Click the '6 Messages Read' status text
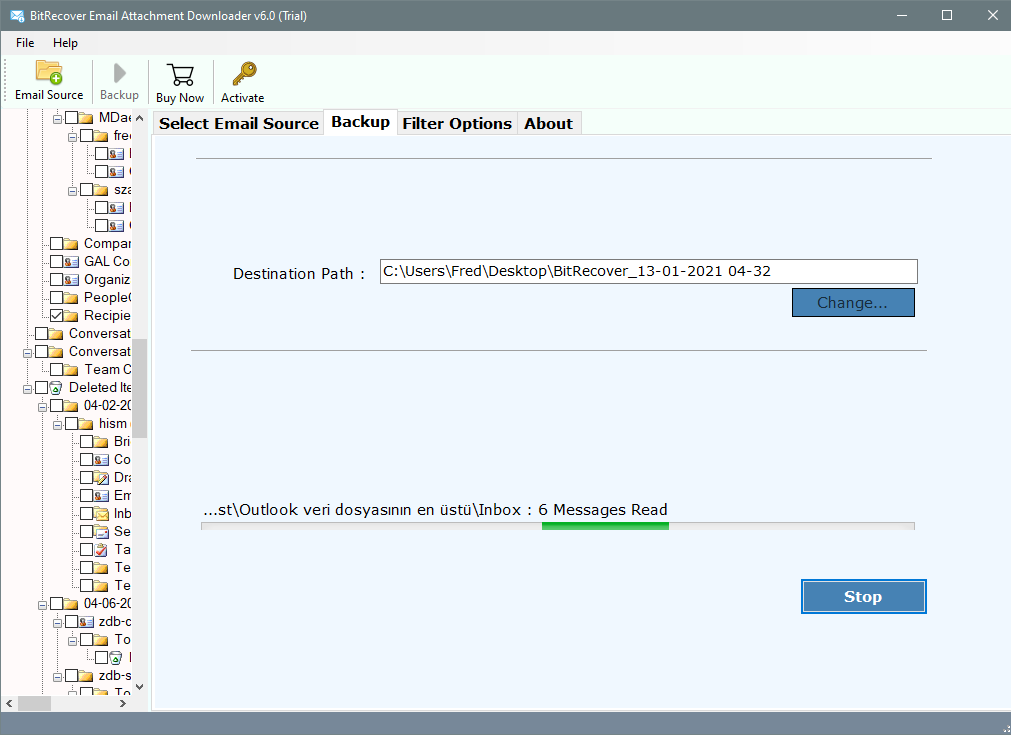 [x=603, y=510]
